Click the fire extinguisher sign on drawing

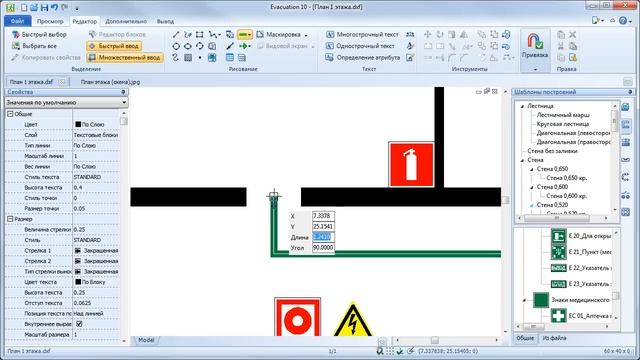[411, 164]
